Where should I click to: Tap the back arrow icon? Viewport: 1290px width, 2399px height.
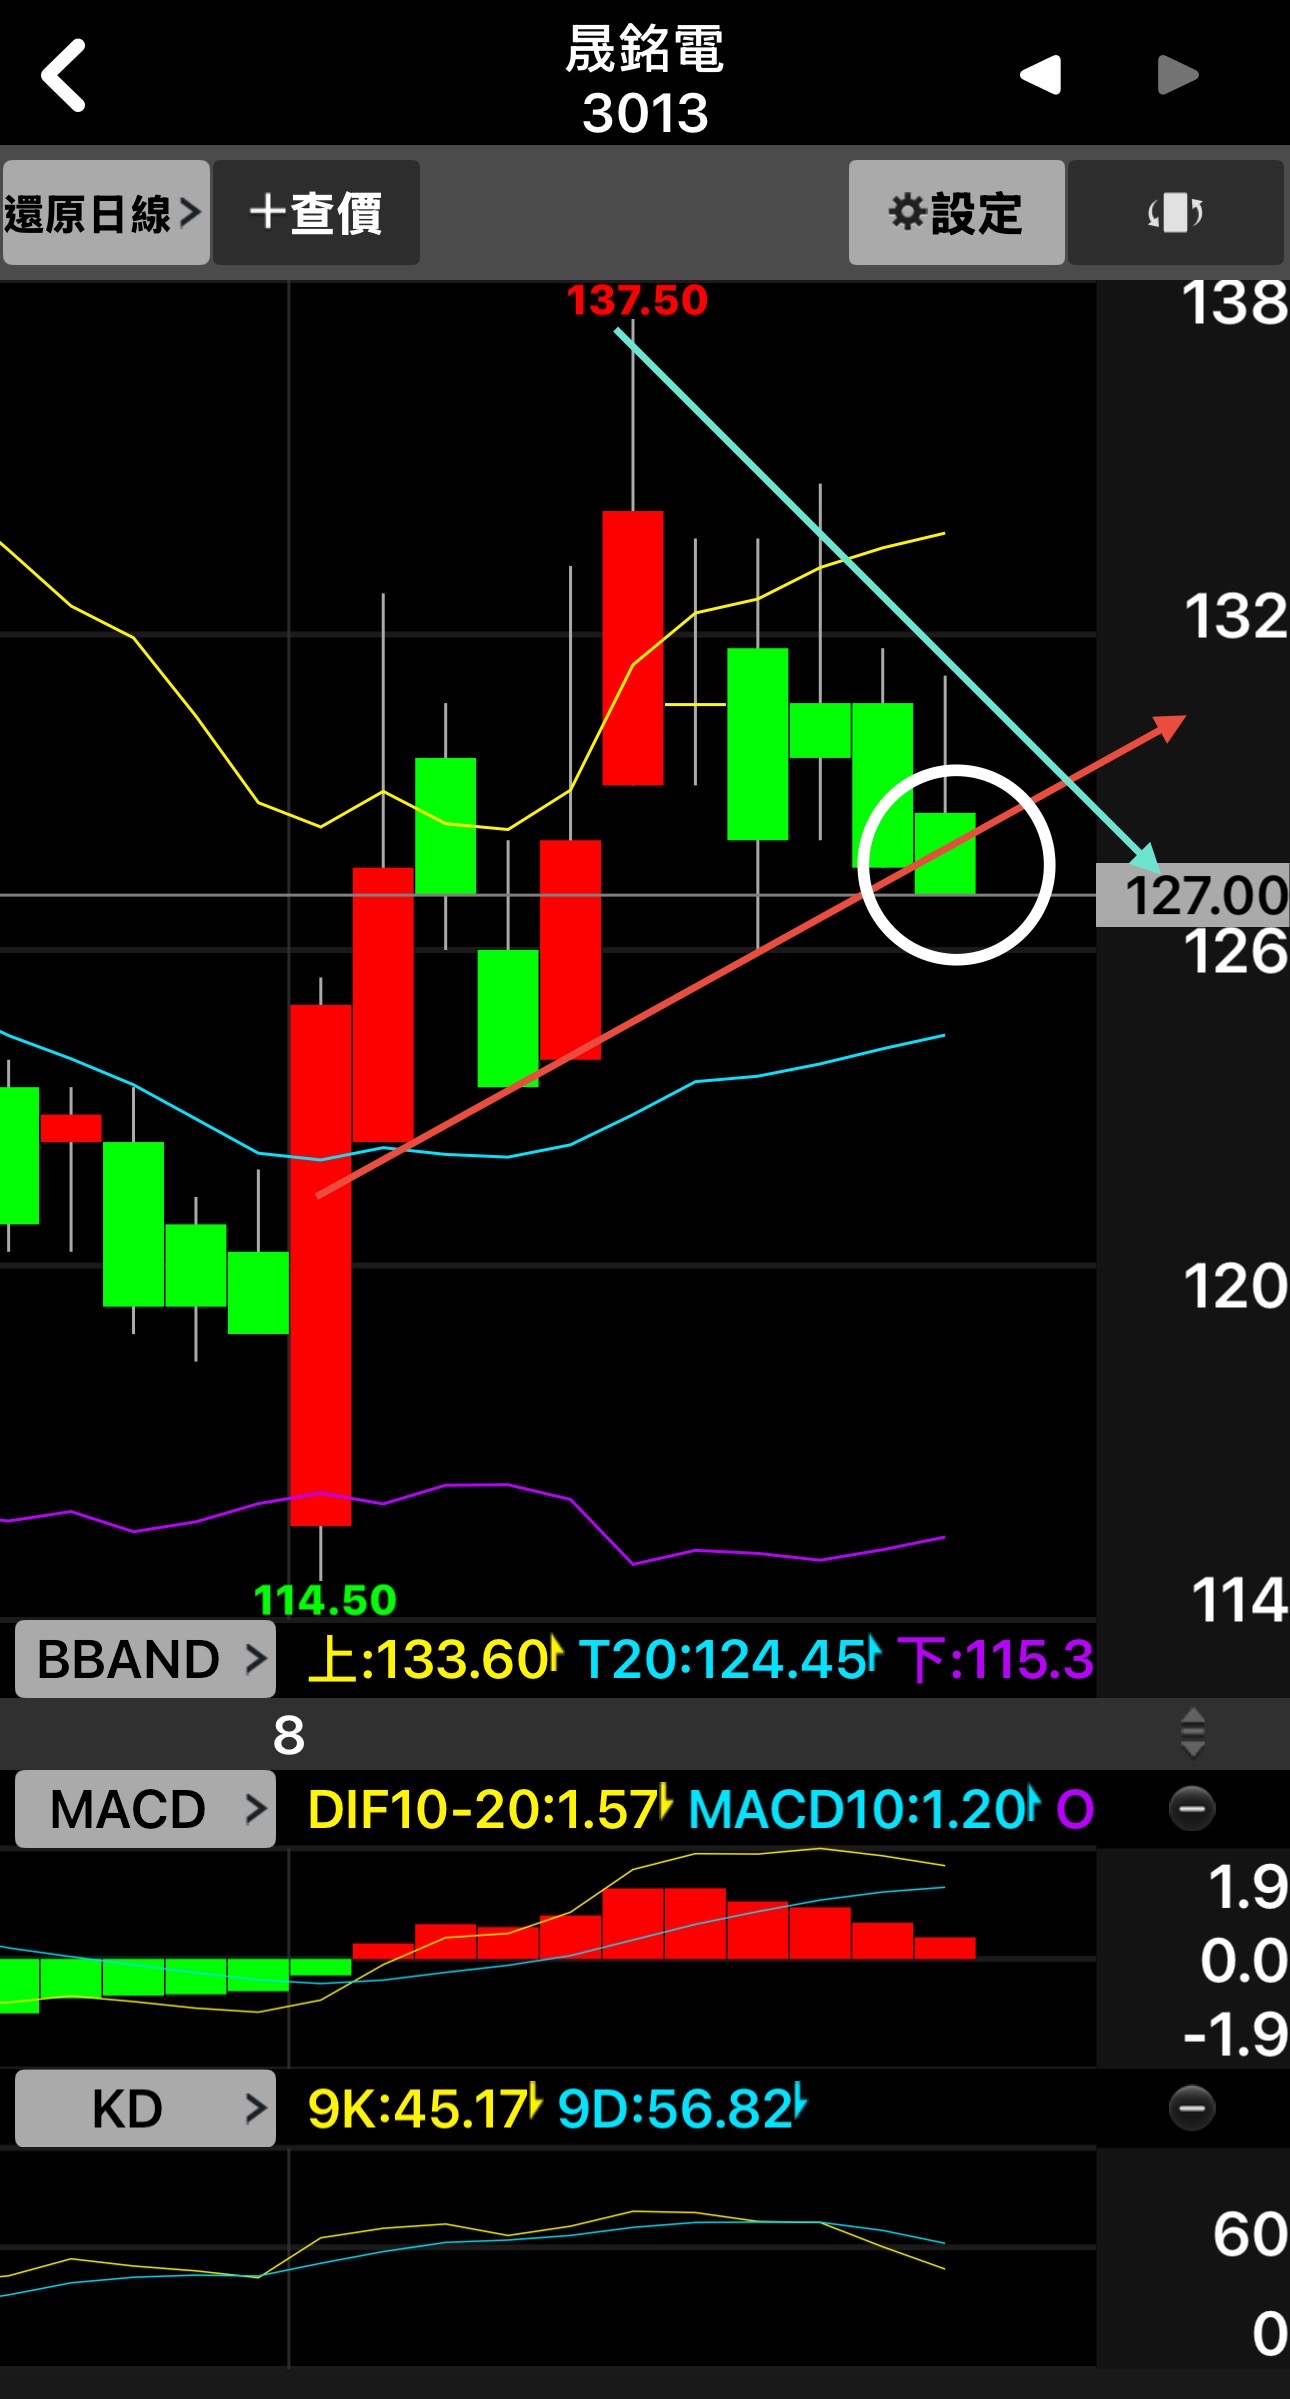63,75
